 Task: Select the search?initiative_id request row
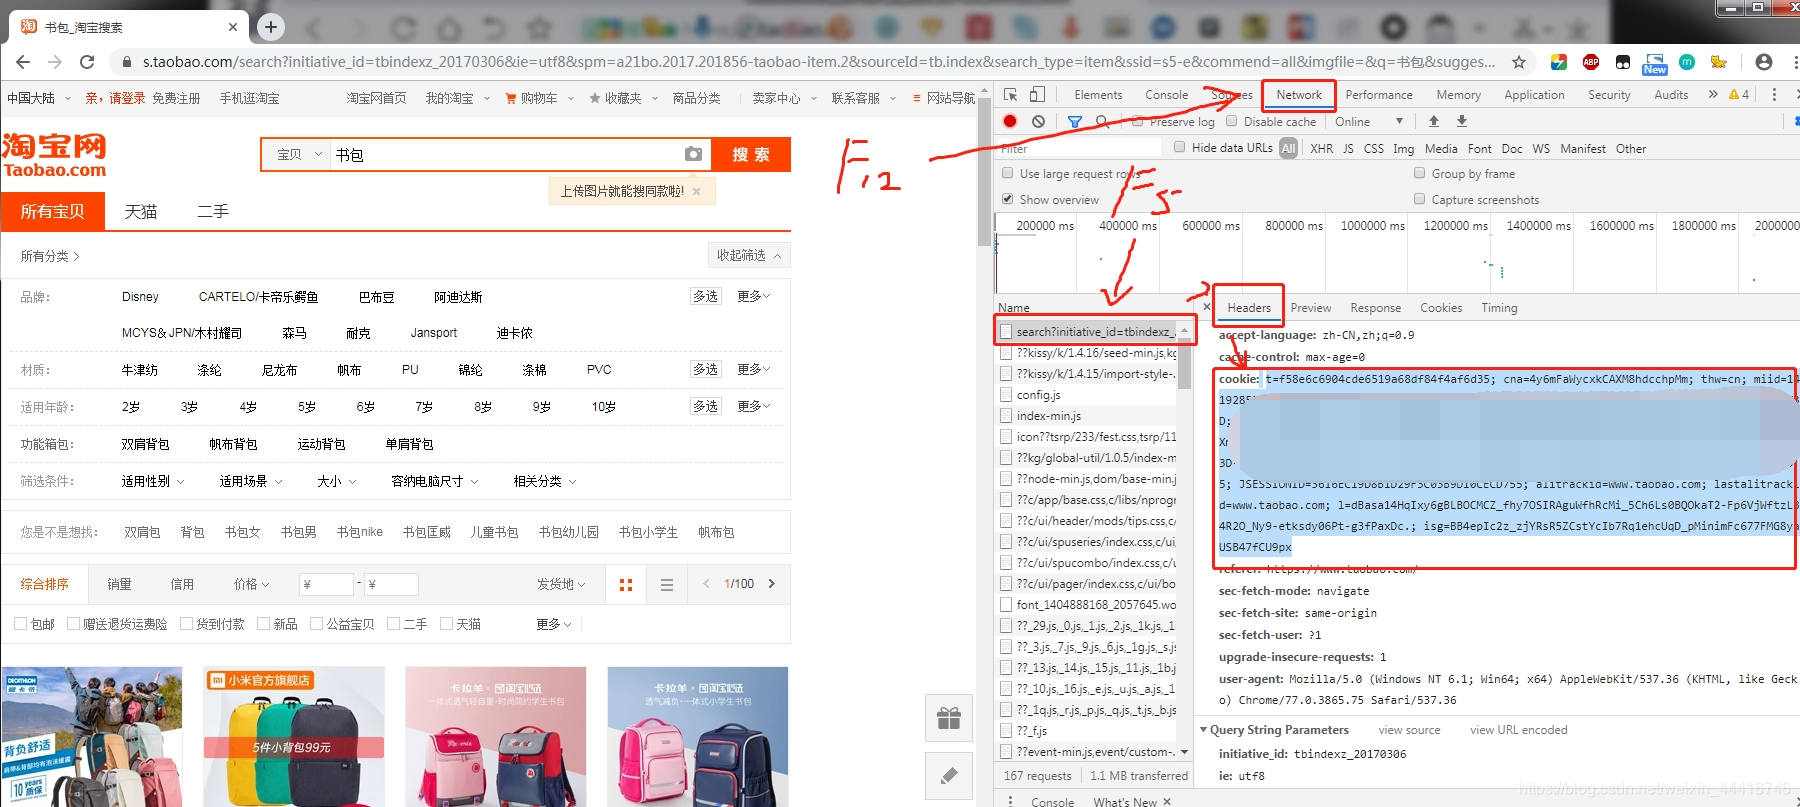click(1088, 331)
